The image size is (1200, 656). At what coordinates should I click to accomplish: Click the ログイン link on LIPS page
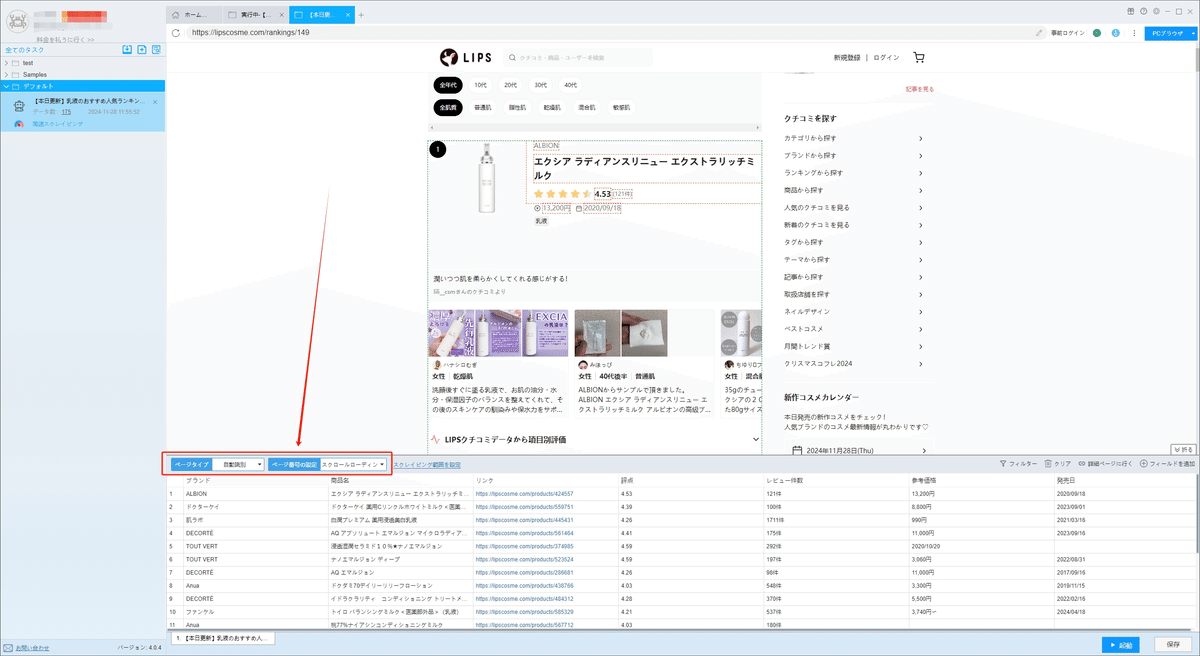[x=886, y=58]
